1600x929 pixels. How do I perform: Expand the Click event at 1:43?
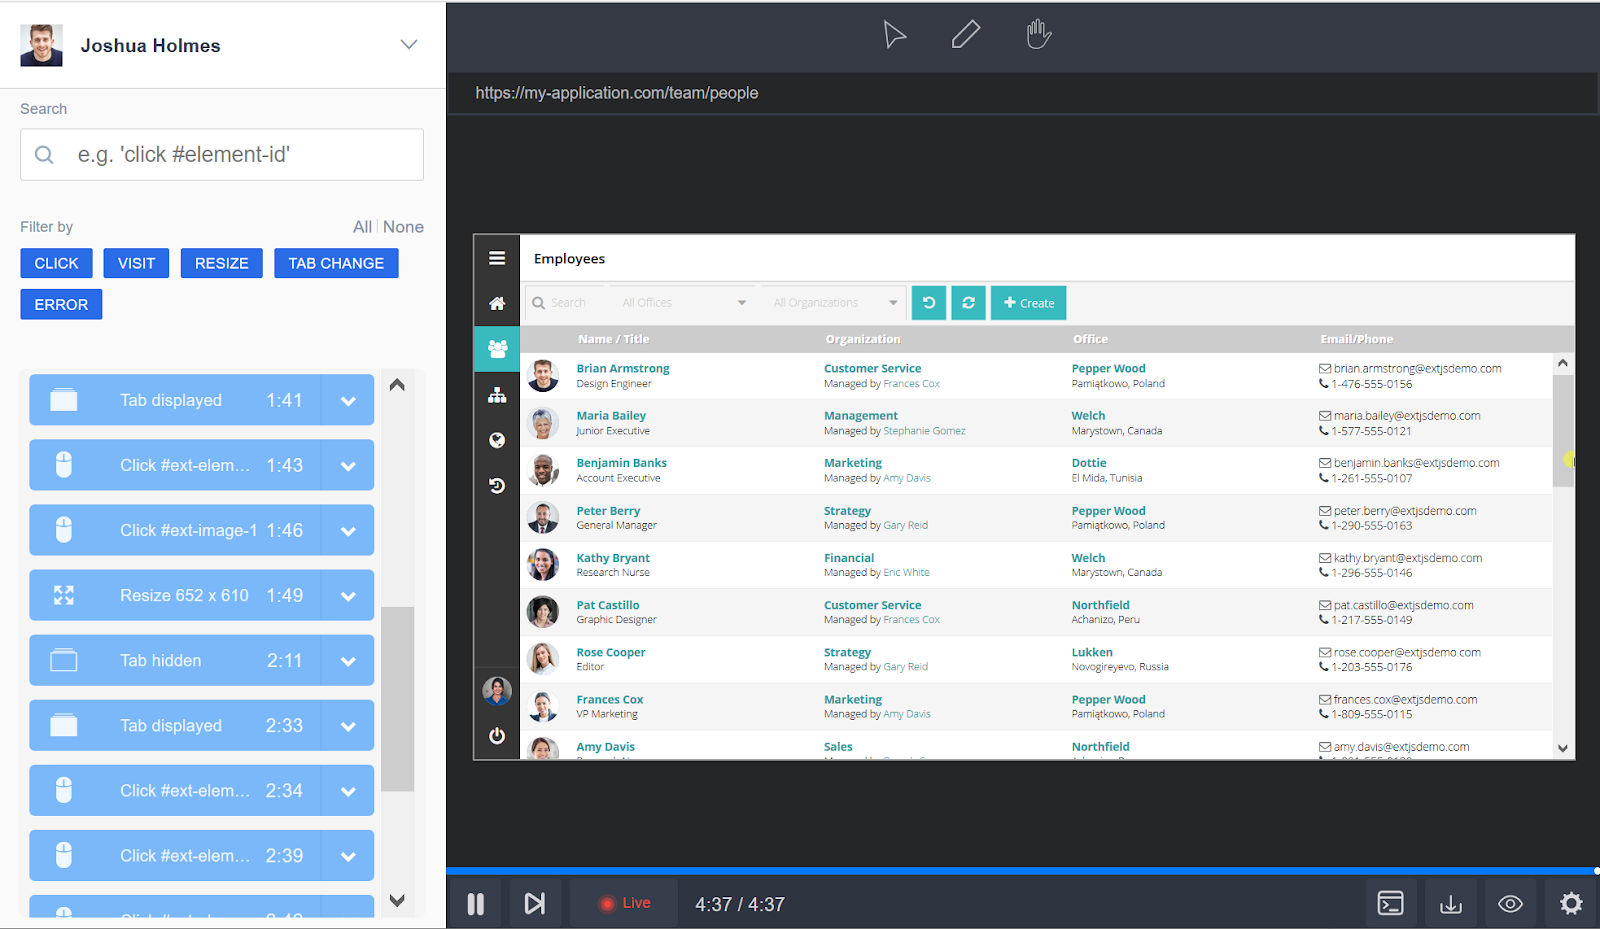pyautogui.click(x=348, y=465)
